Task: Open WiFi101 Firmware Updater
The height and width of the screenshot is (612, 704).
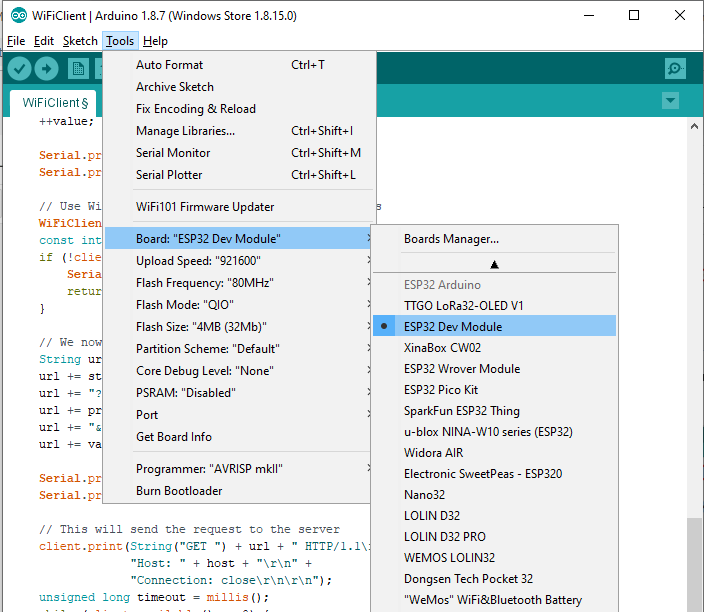Action: pos(239,207)
